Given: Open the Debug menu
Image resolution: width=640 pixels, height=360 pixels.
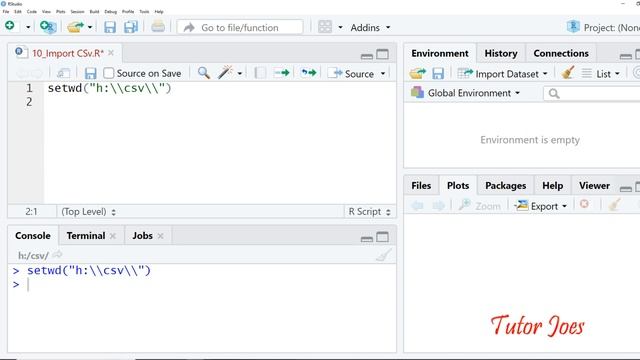Looking at the screenshot, I should (111, 11).
